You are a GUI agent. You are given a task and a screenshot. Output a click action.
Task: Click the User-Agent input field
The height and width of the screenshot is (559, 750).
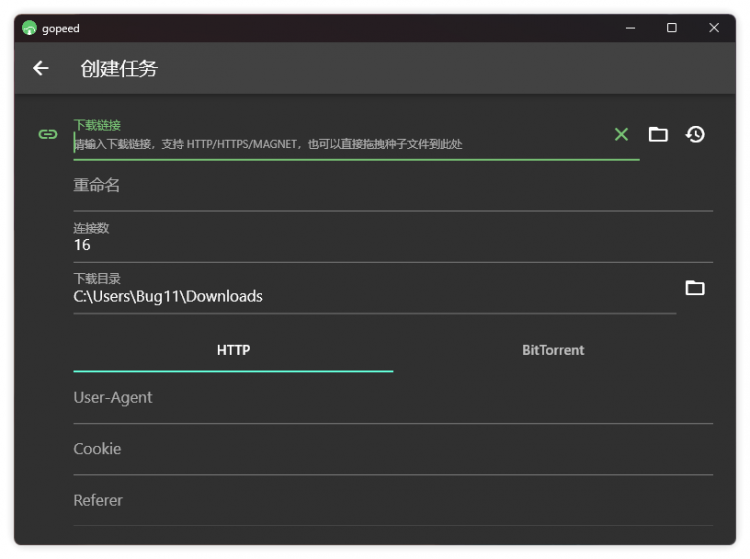pos(392,398)
